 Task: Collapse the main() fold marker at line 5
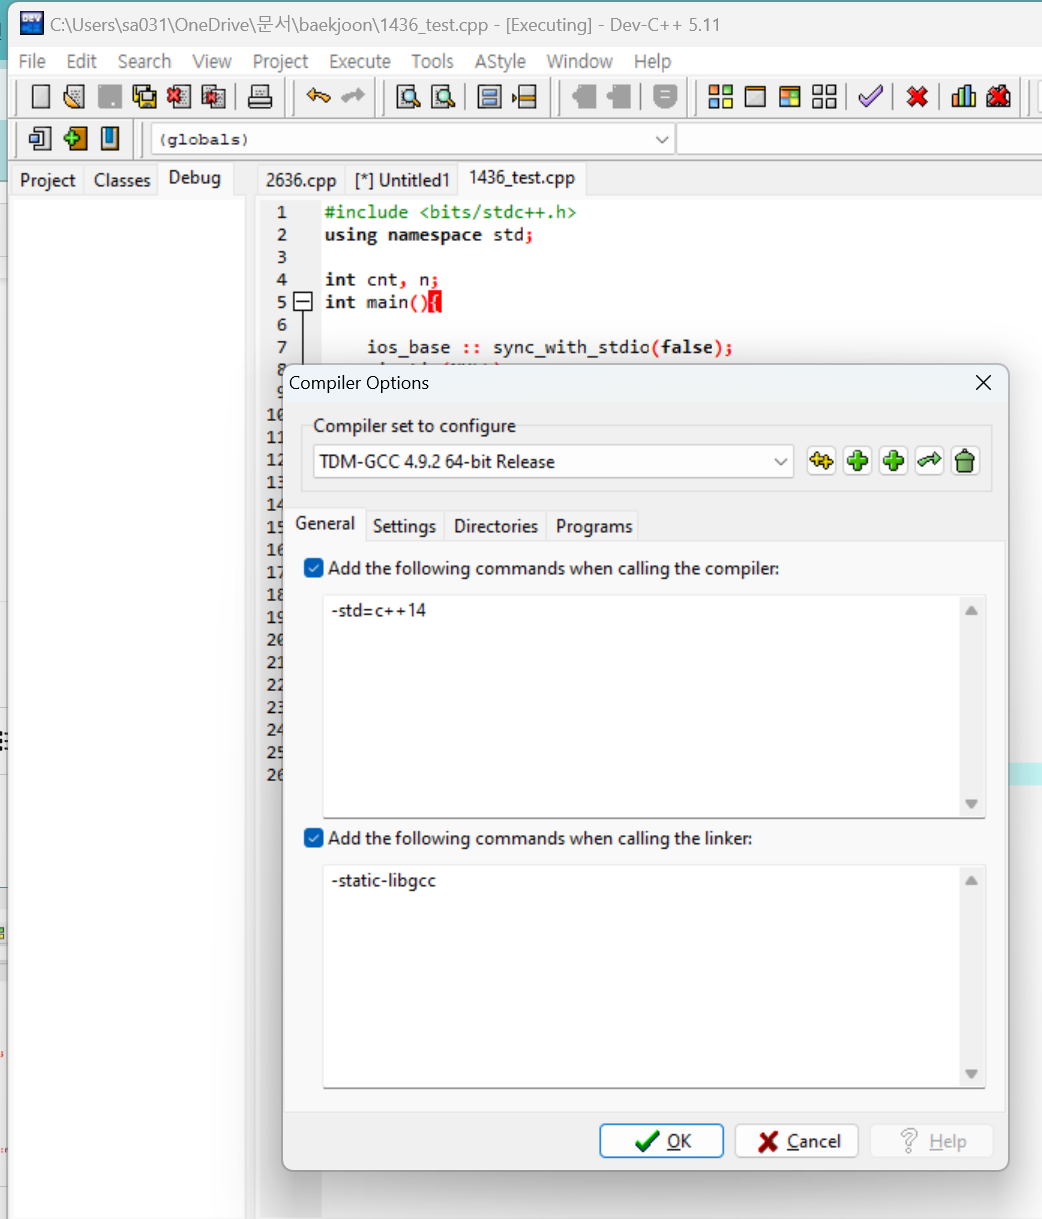[303, 302]
